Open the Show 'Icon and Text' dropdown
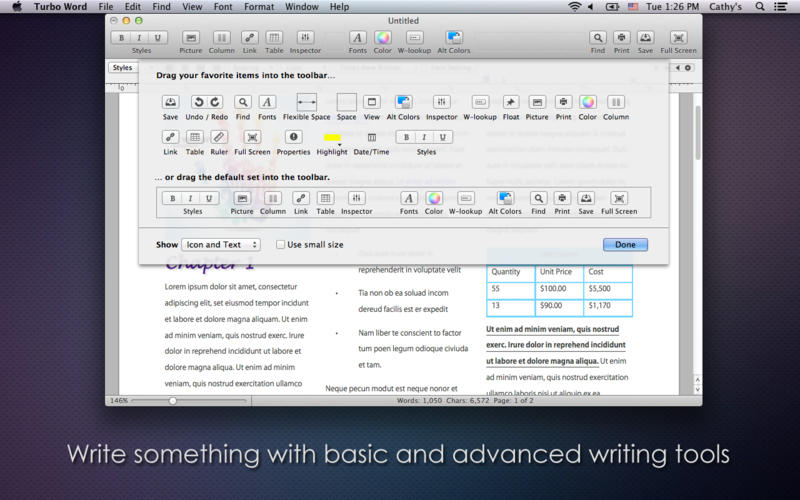Screen dimensions: 800x500 point(221,244)
